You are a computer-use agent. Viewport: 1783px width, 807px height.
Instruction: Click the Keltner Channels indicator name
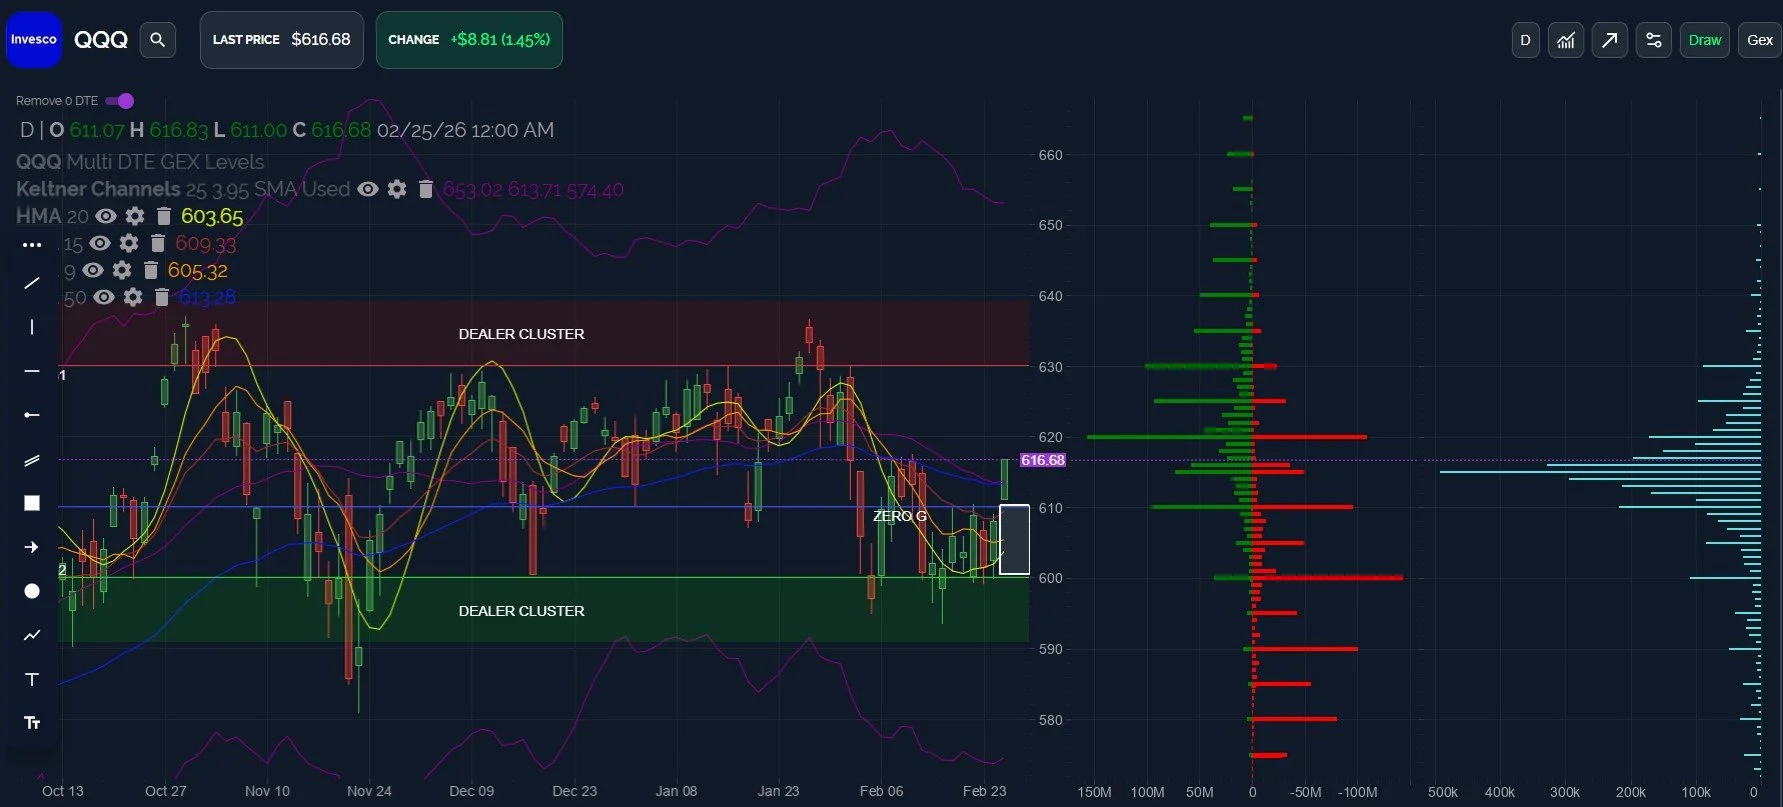click(x=98, y=189)
